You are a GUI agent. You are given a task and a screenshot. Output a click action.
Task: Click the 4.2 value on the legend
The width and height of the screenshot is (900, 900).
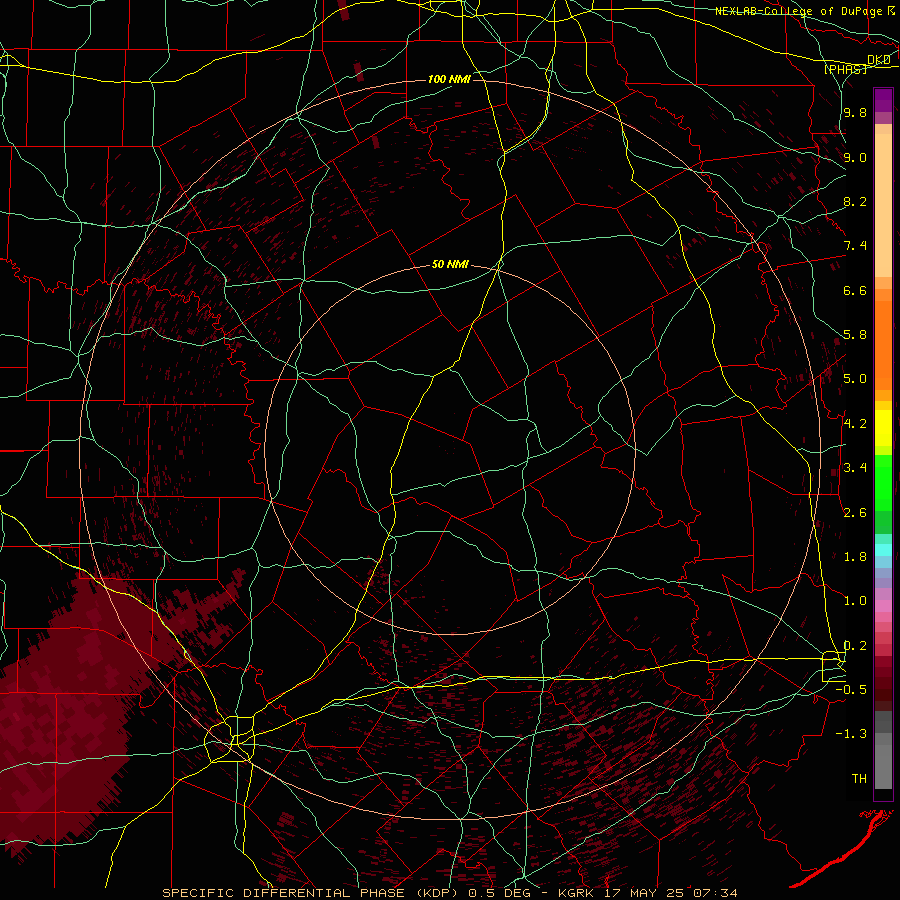coord(855,424)
